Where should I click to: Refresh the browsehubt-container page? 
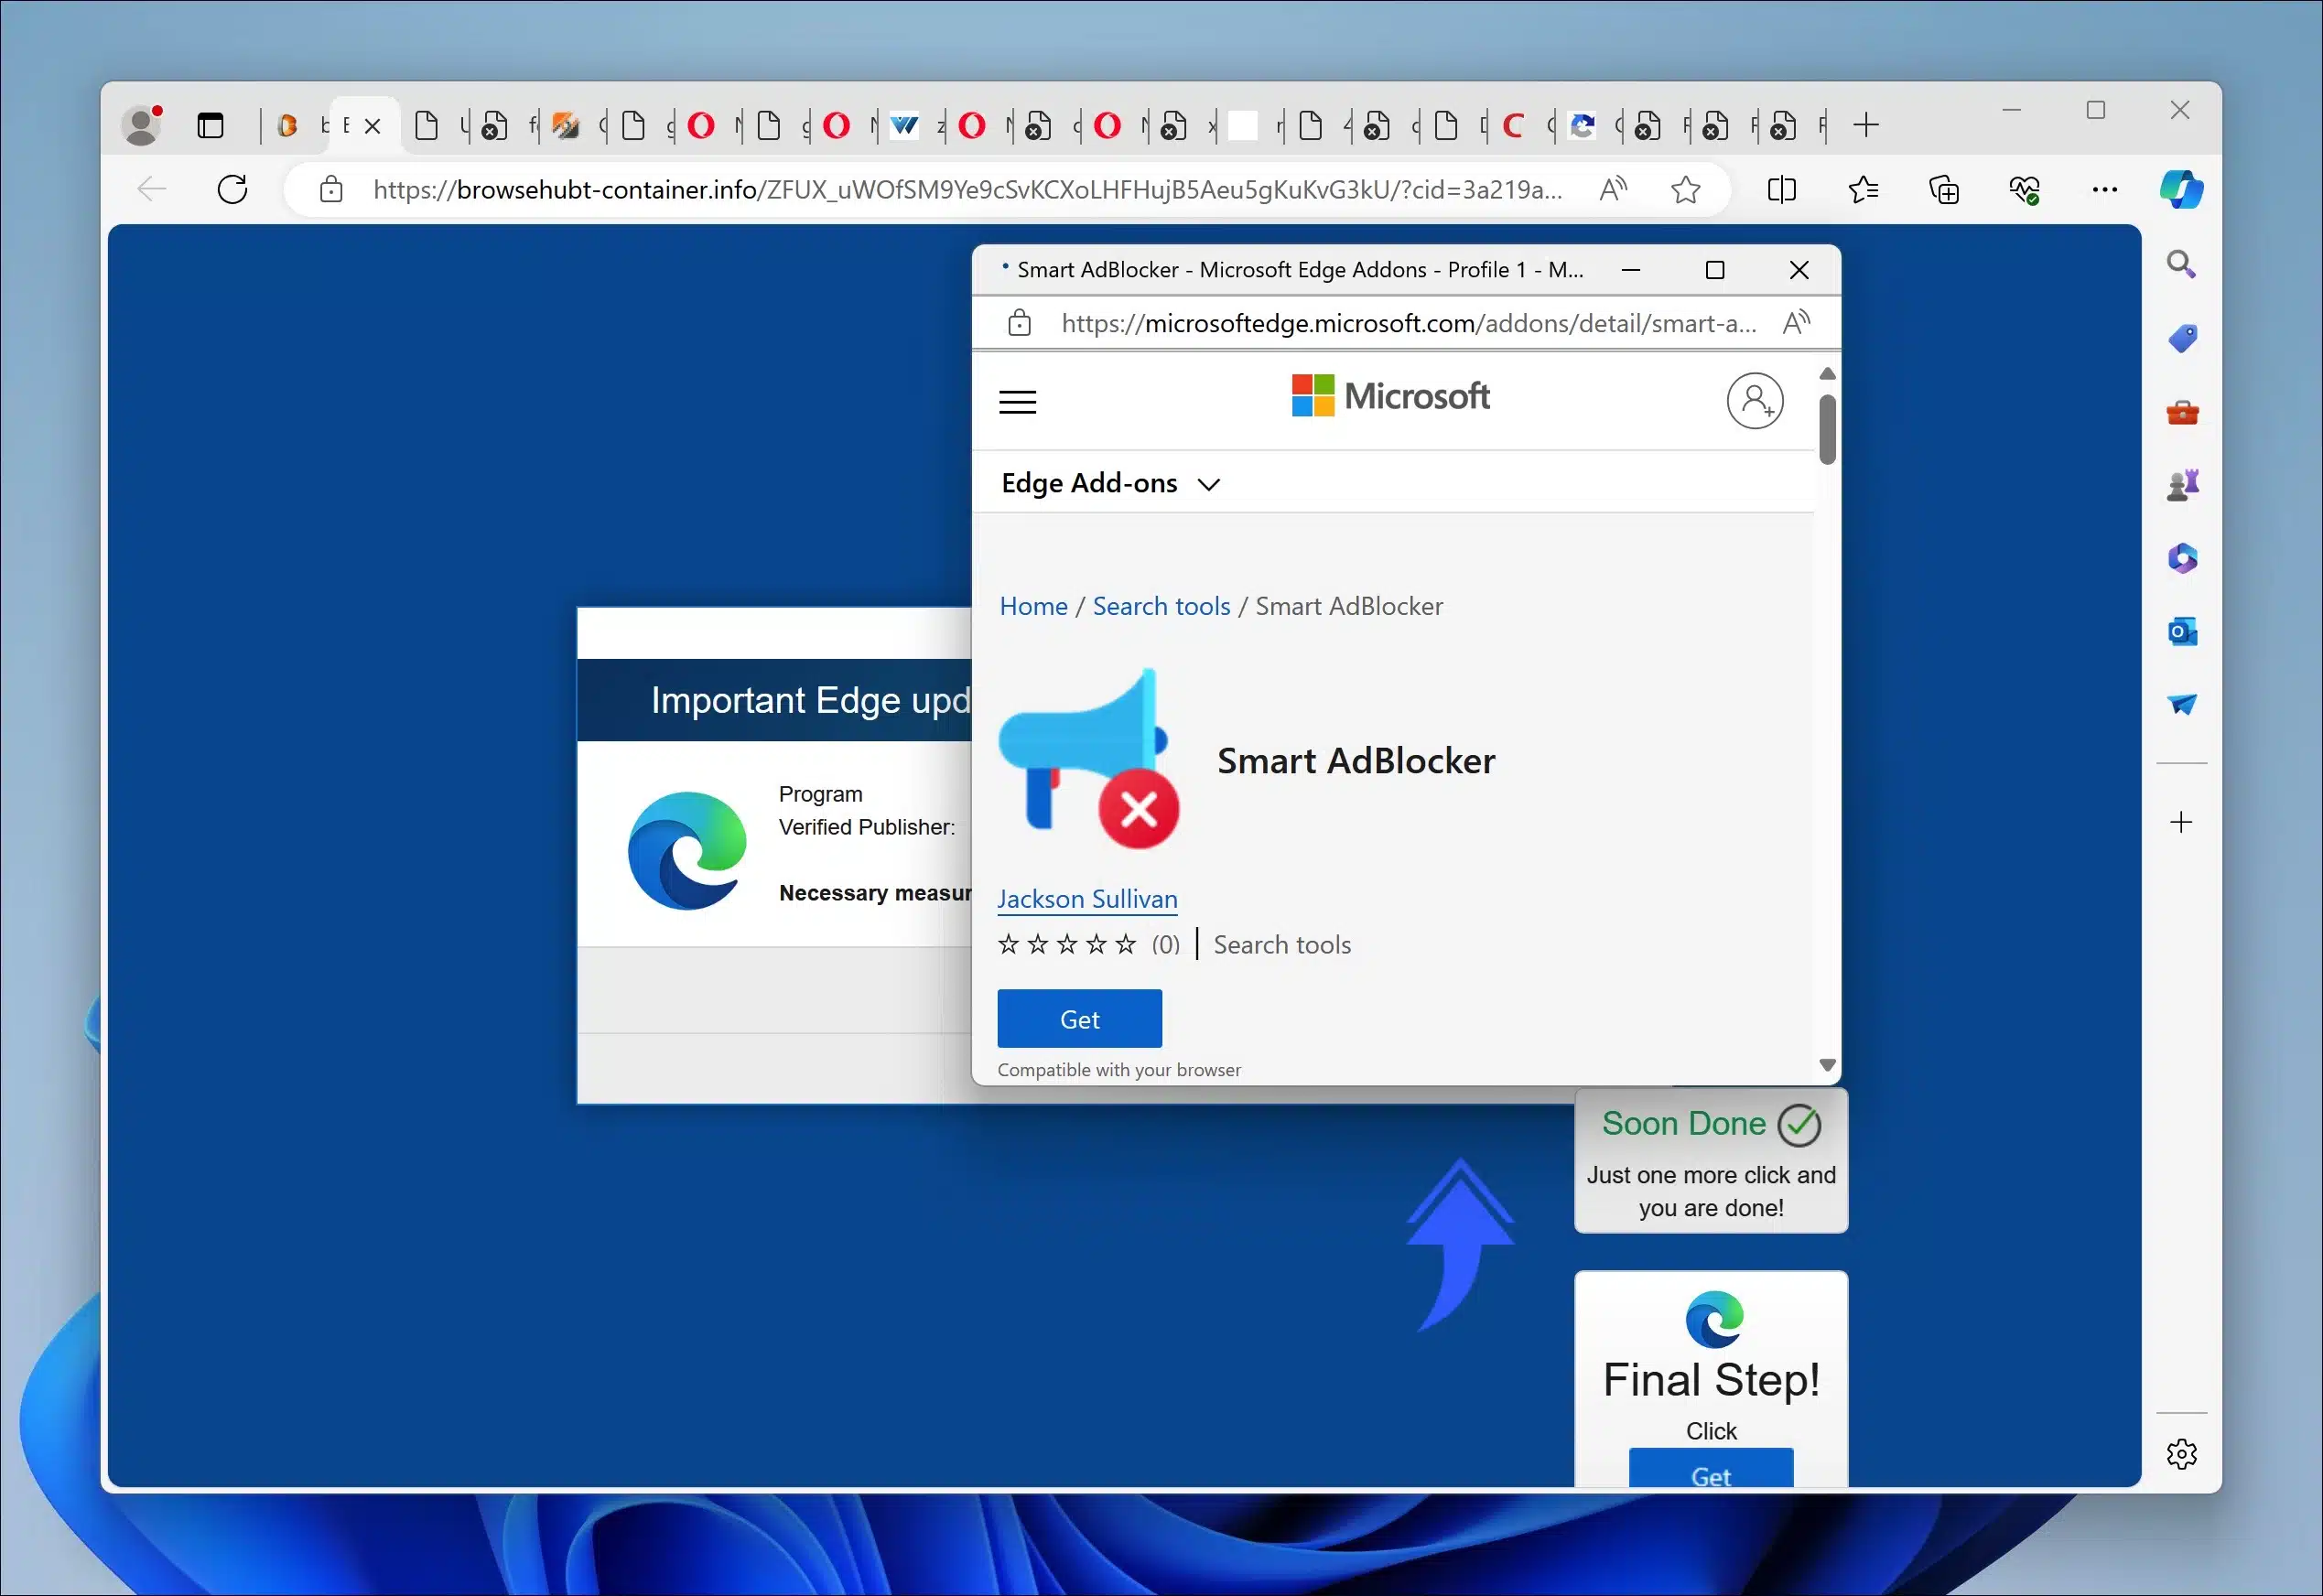pyautogui.click(x=232, y=189)
